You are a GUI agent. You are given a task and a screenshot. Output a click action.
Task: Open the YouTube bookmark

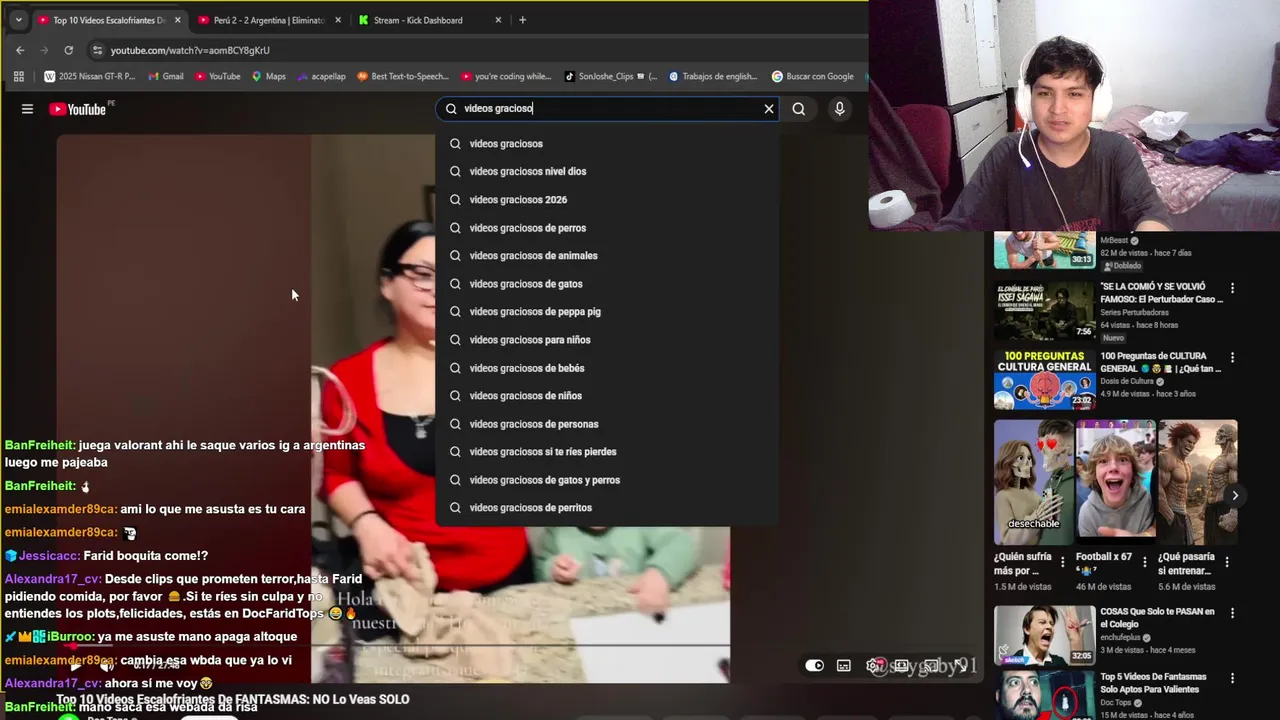click(218, 76)
